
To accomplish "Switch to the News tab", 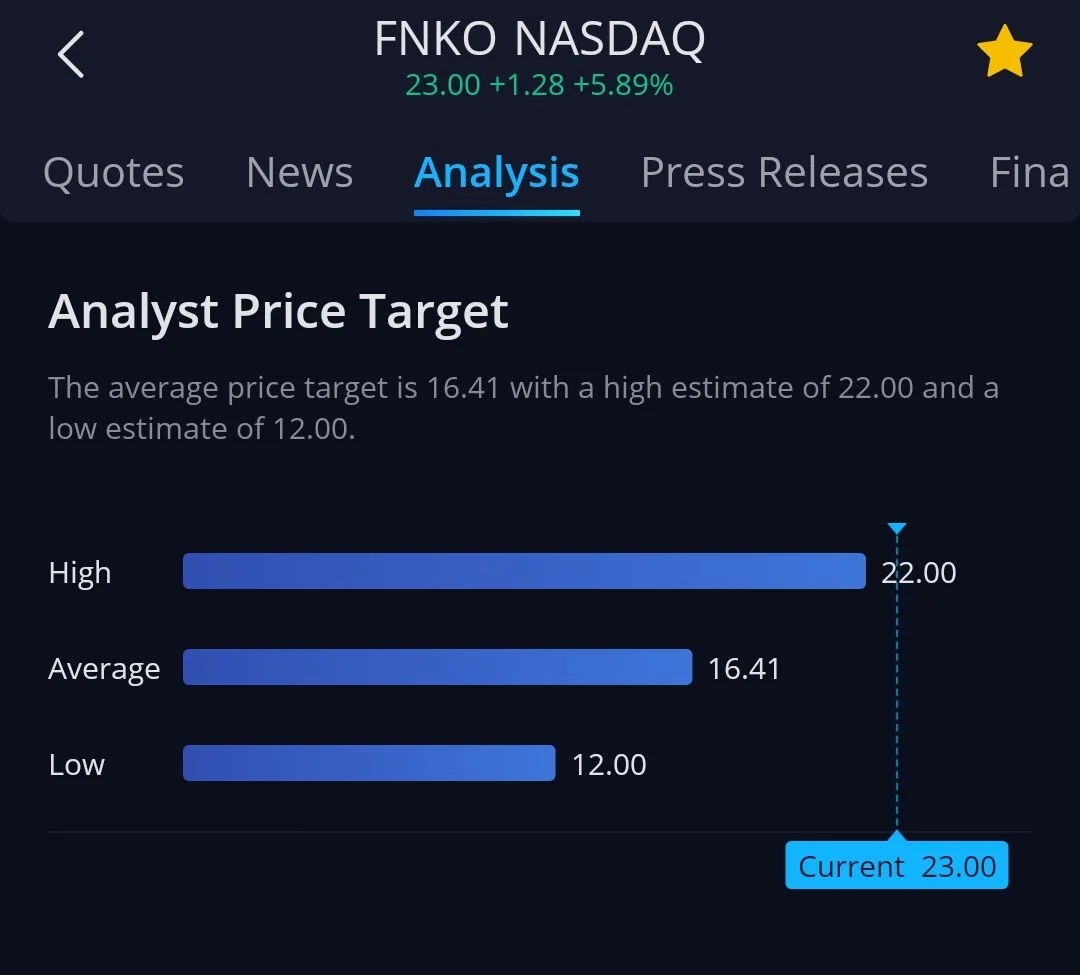I will coord(300,172).
